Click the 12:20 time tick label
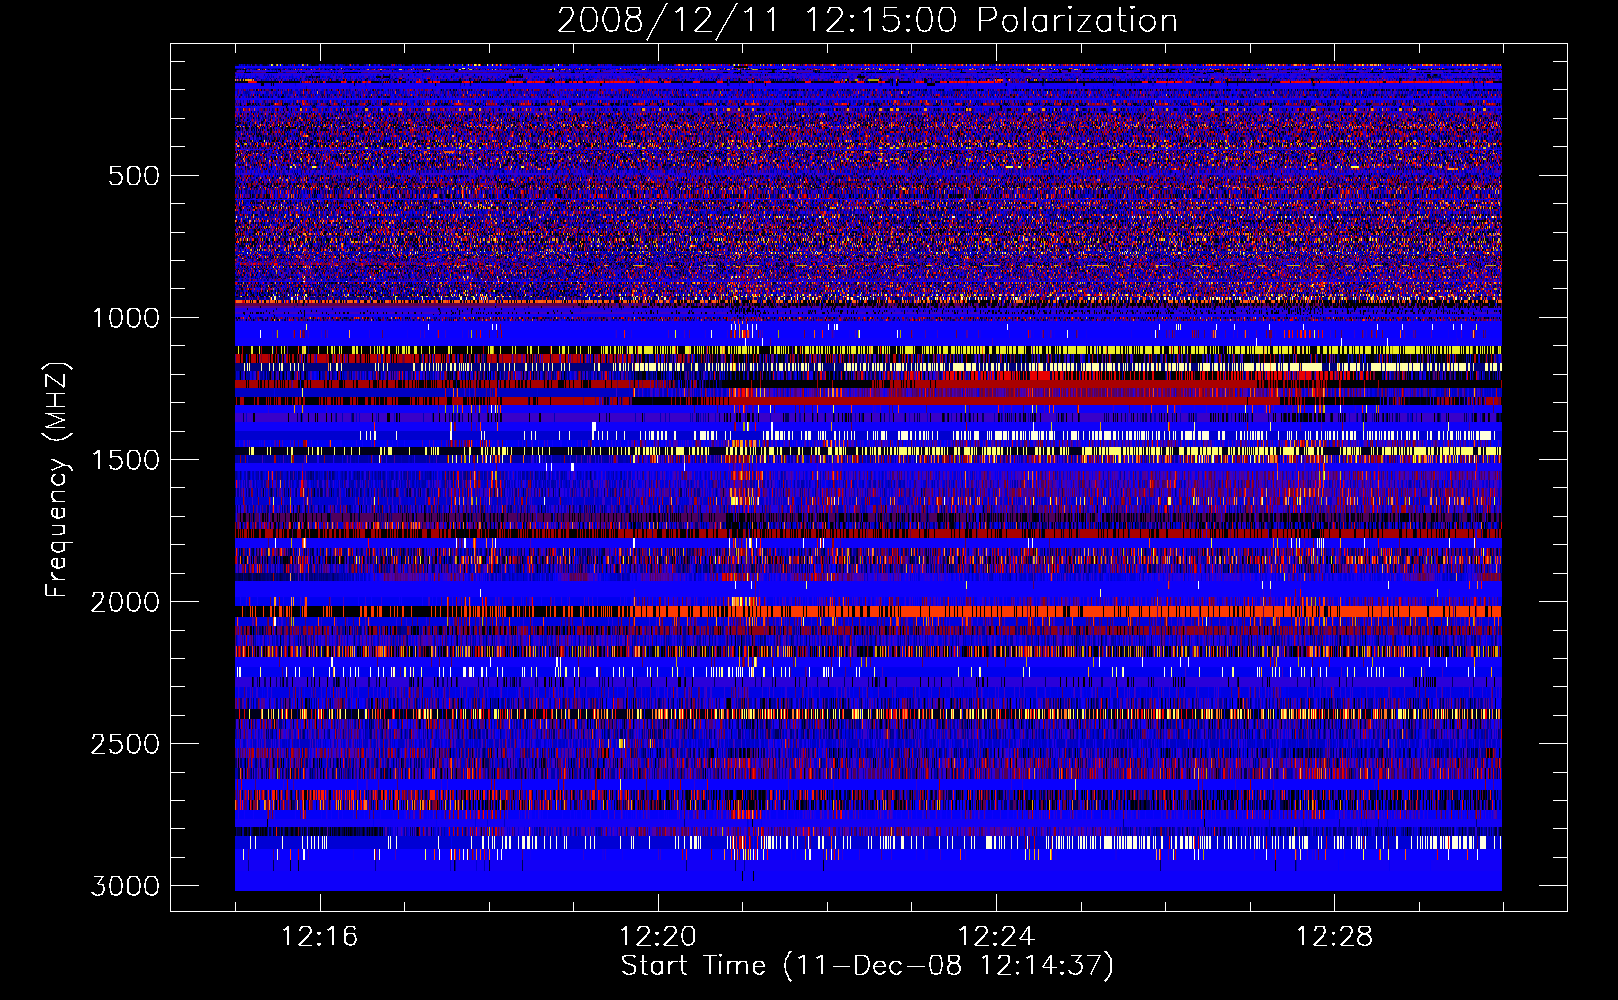The height and width of the screenshot is (1000, 1618). click(x=658, y=937)
